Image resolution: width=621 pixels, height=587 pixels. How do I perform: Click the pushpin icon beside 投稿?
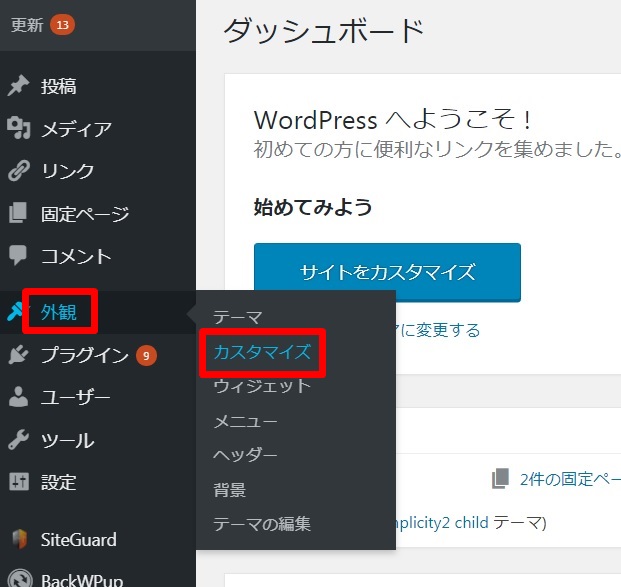[18, 86]
